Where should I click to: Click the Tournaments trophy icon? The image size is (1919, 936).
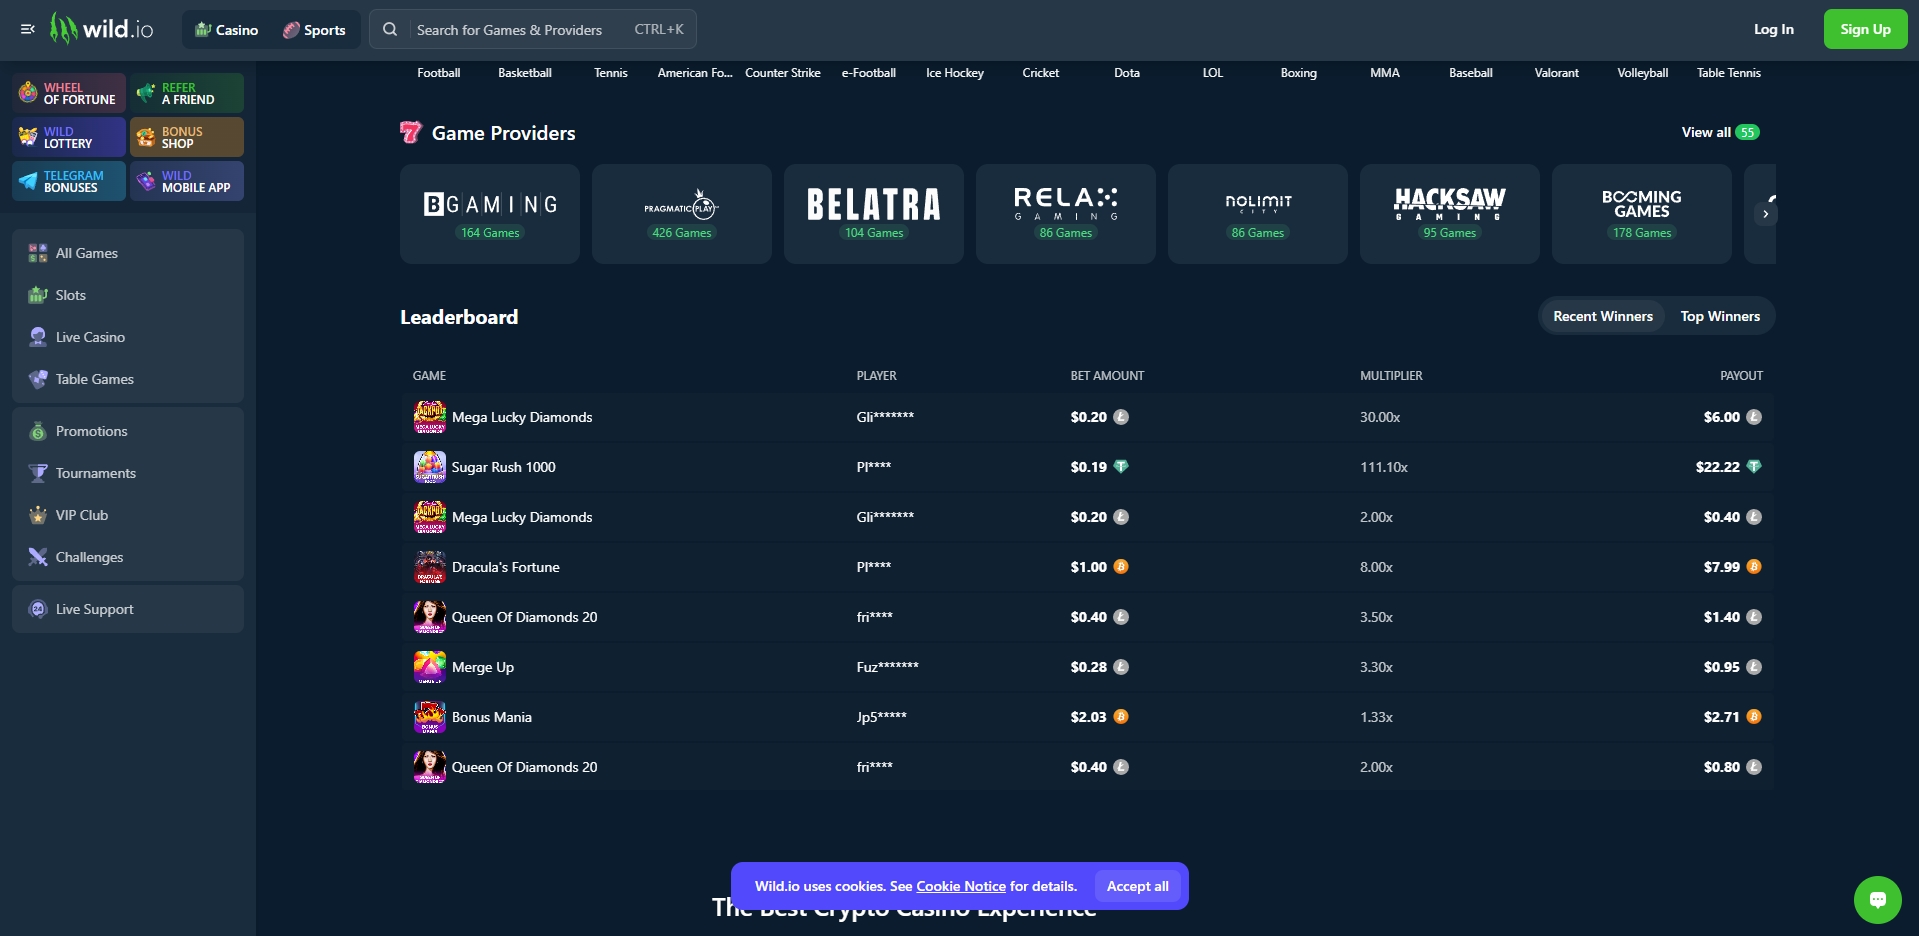pyautogui.click(x=38, y=473)
